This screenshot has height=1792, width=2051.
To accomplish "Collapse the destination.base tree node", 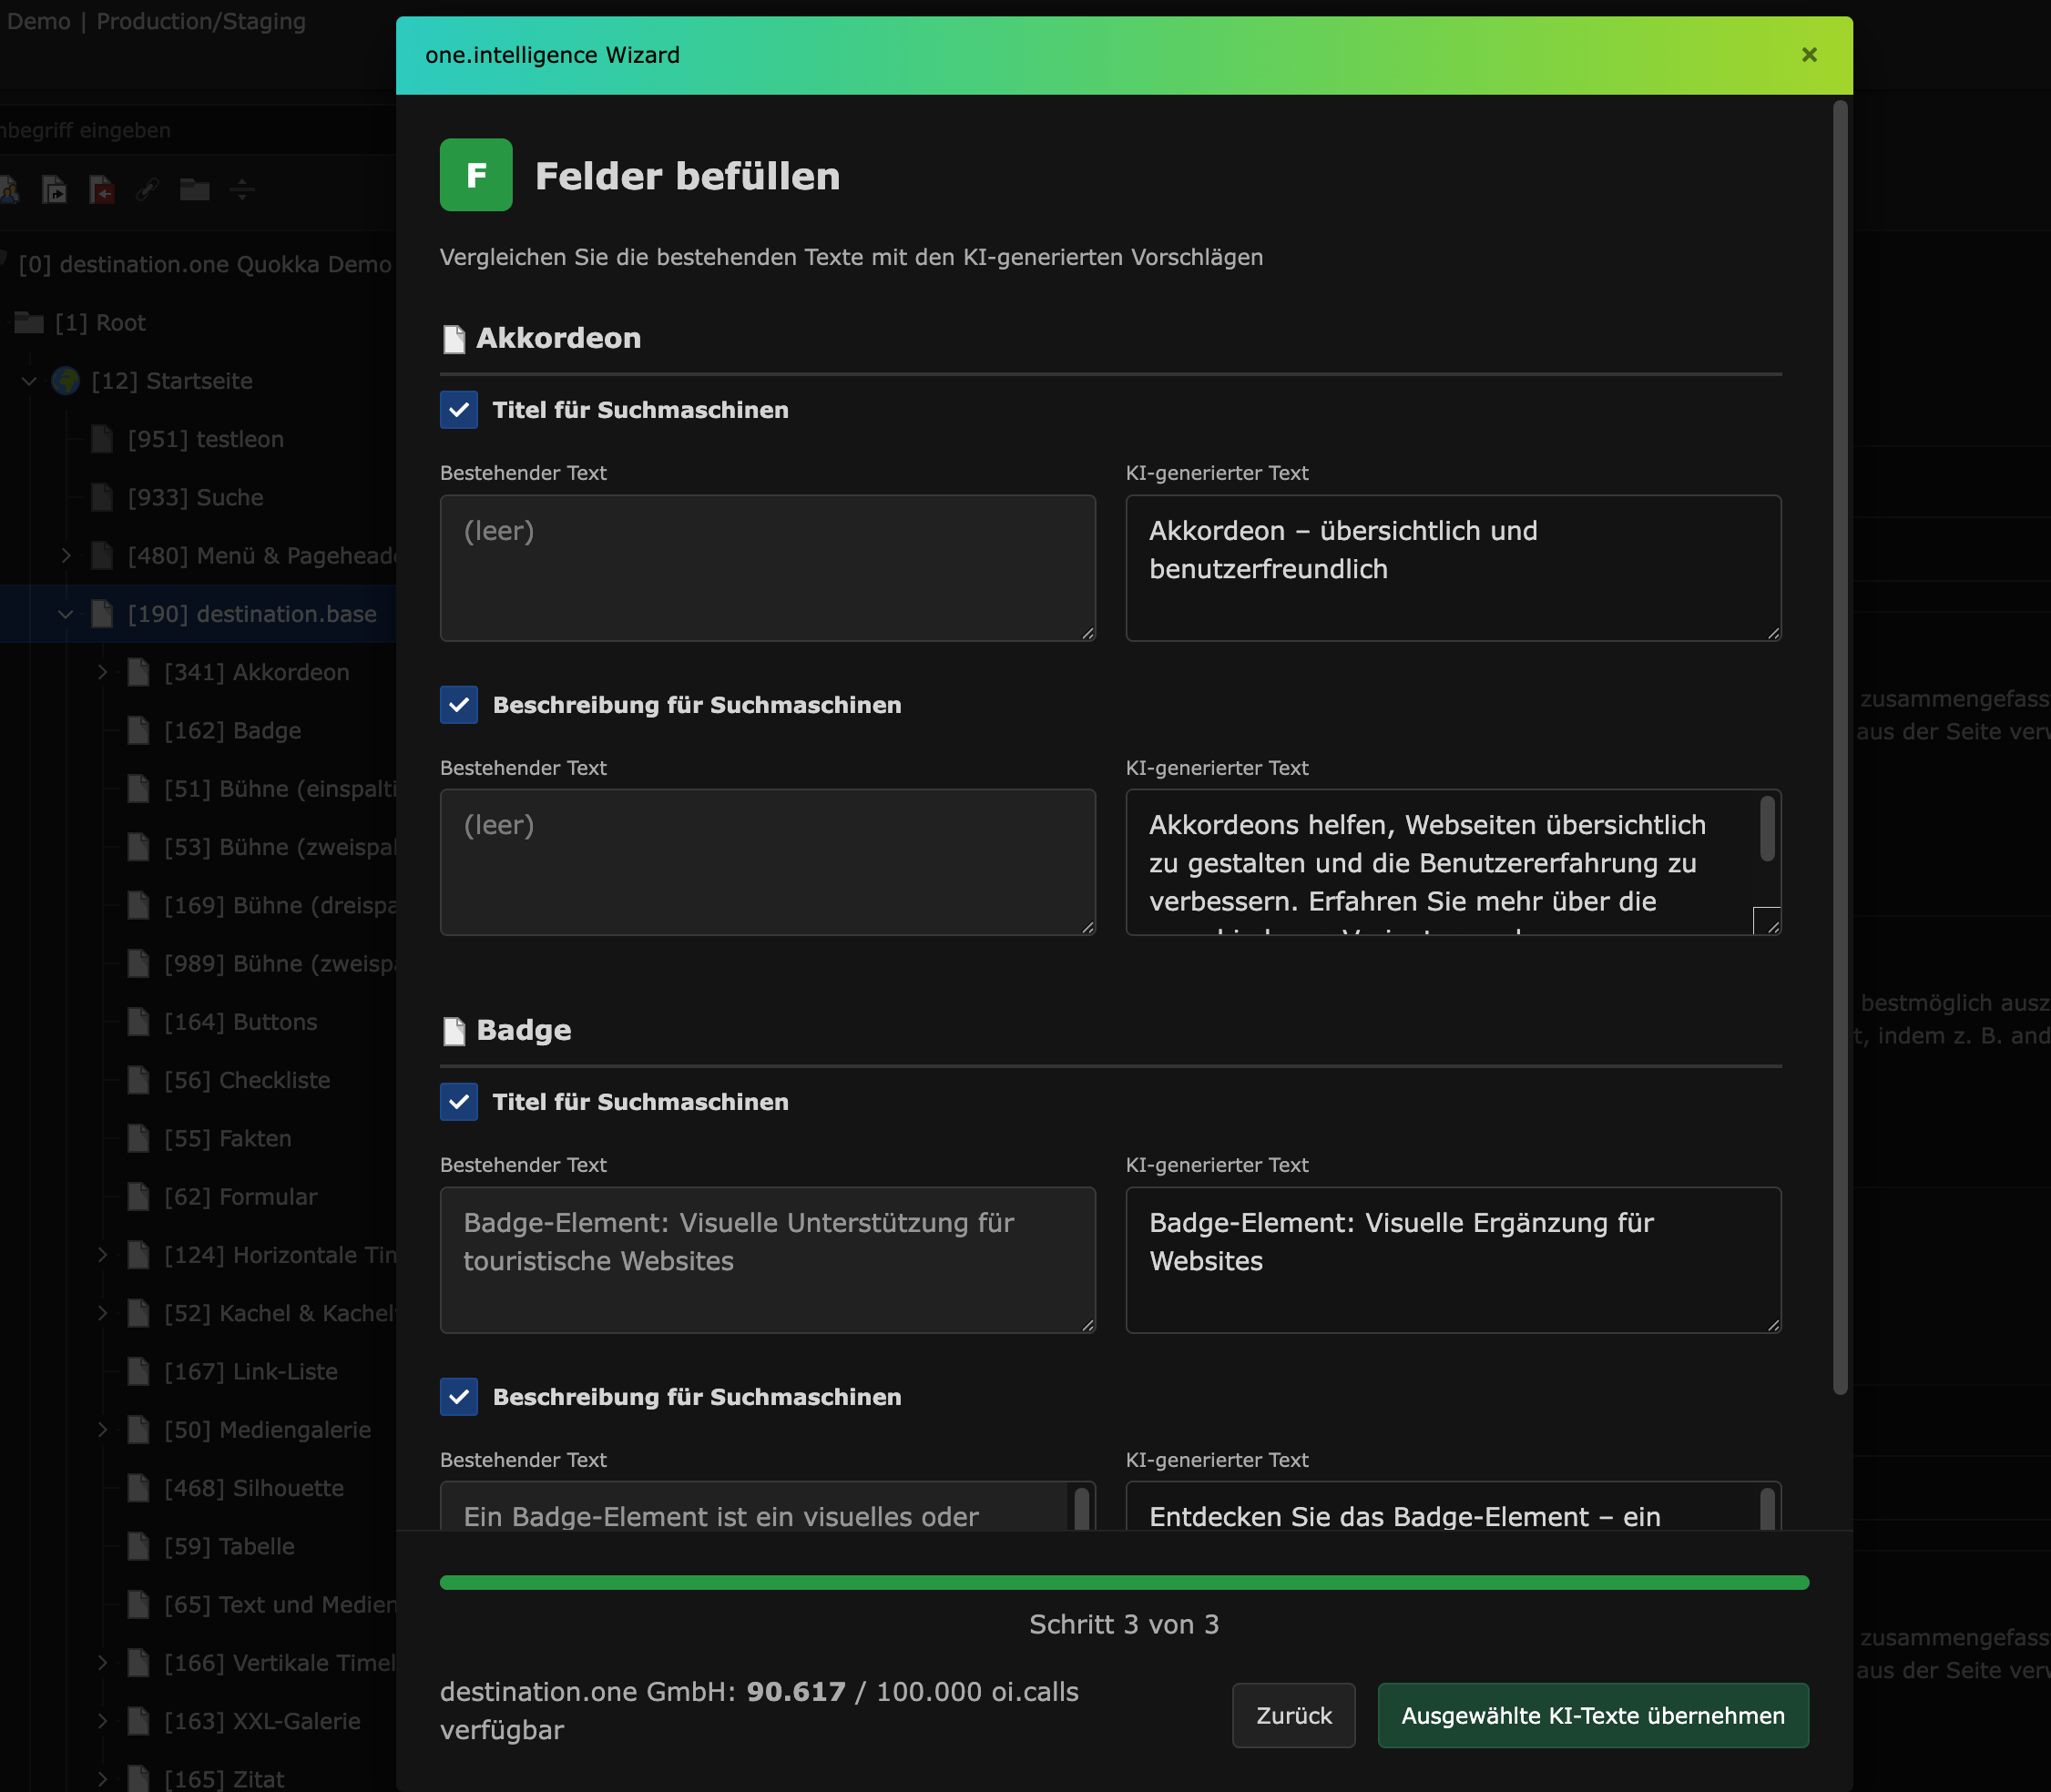I will click(x=66, y=614).
